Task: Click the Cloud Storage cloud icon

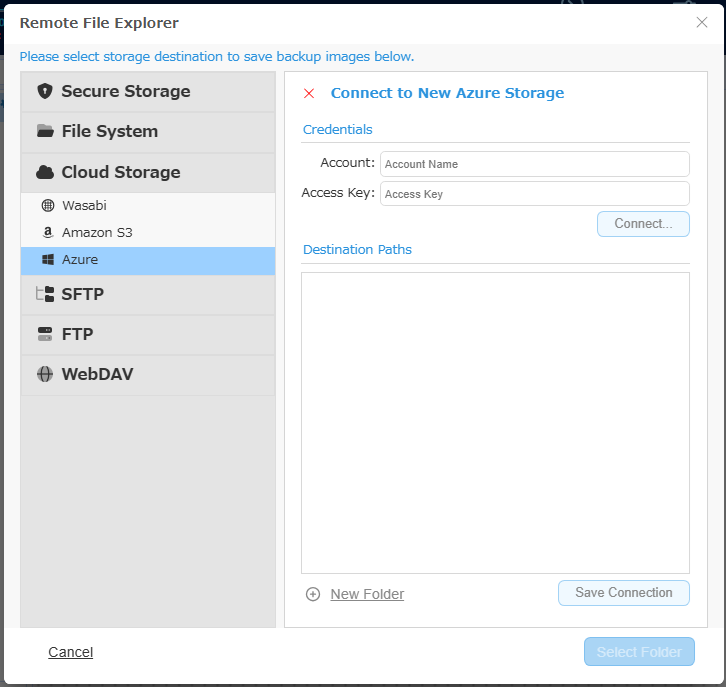Action: pos(45,172)
